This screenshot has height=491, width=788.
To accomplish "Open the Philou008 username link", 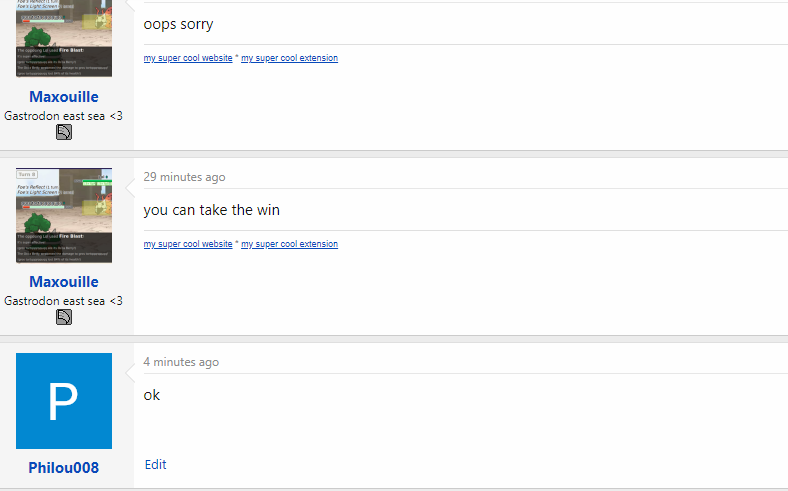I will [x=64, y=467].
